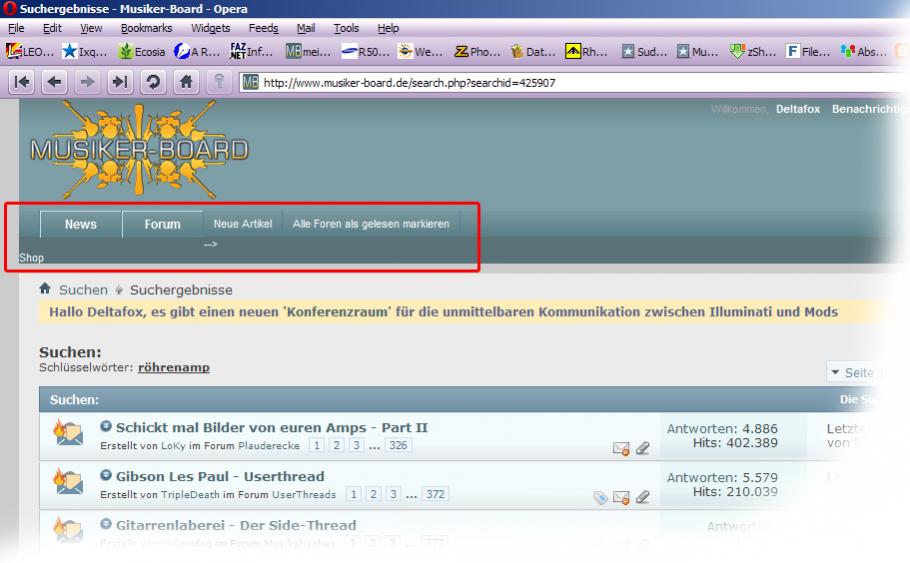Image resolution: width=910 pixels, height=563 pixels.
Task: Jump to newest post in Gibson Les Paul thread
Action: [106, 475]
